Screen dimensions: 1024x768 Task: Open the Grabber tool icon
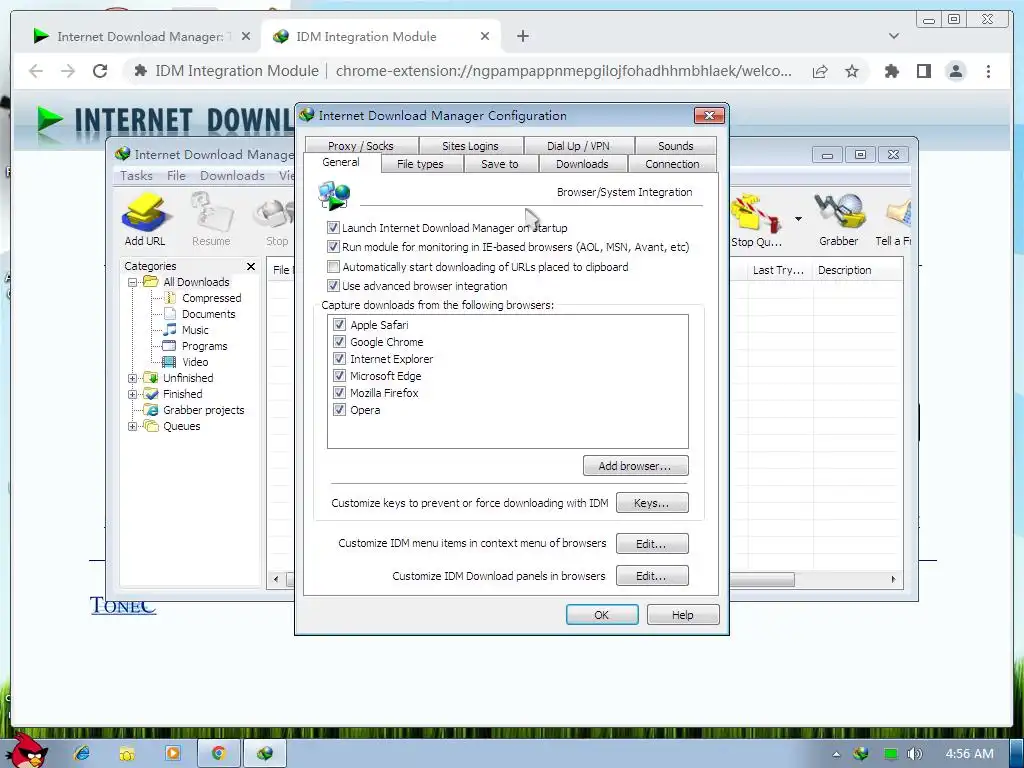pos(839,212)
